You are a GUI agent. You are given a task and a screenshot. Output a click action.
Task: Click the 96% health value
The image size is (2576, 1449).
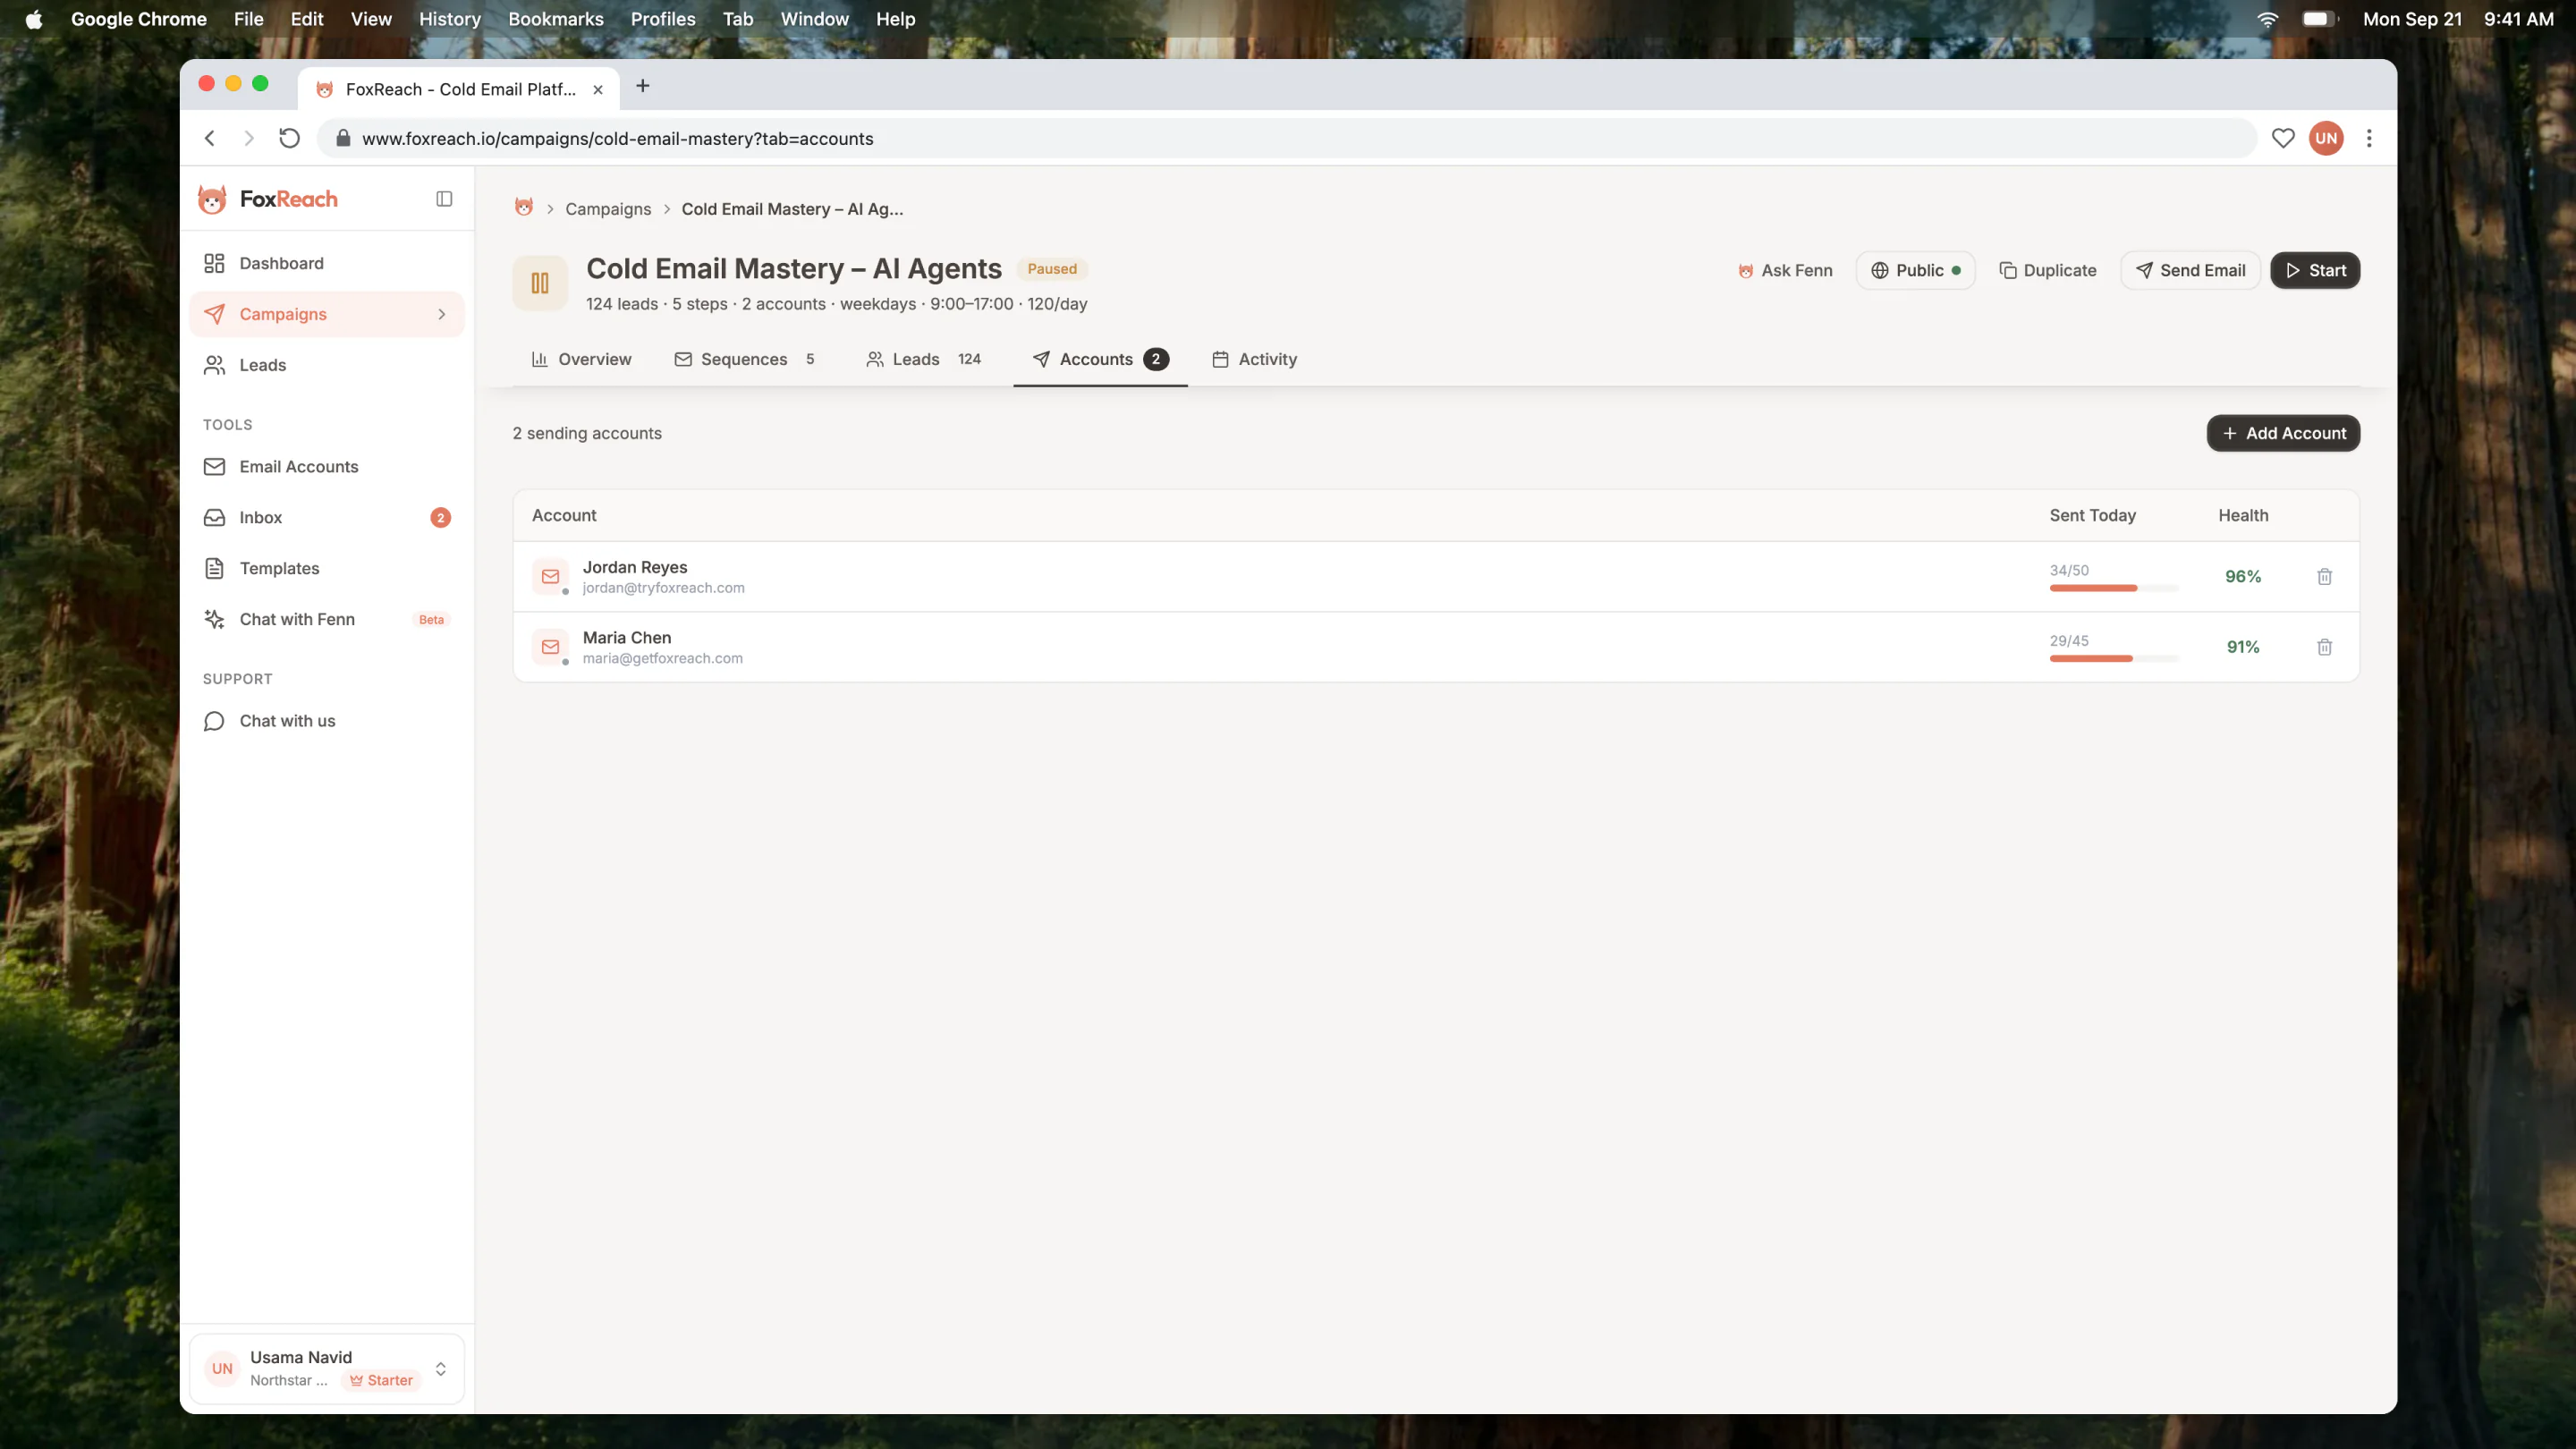[x=2242, y=577]
